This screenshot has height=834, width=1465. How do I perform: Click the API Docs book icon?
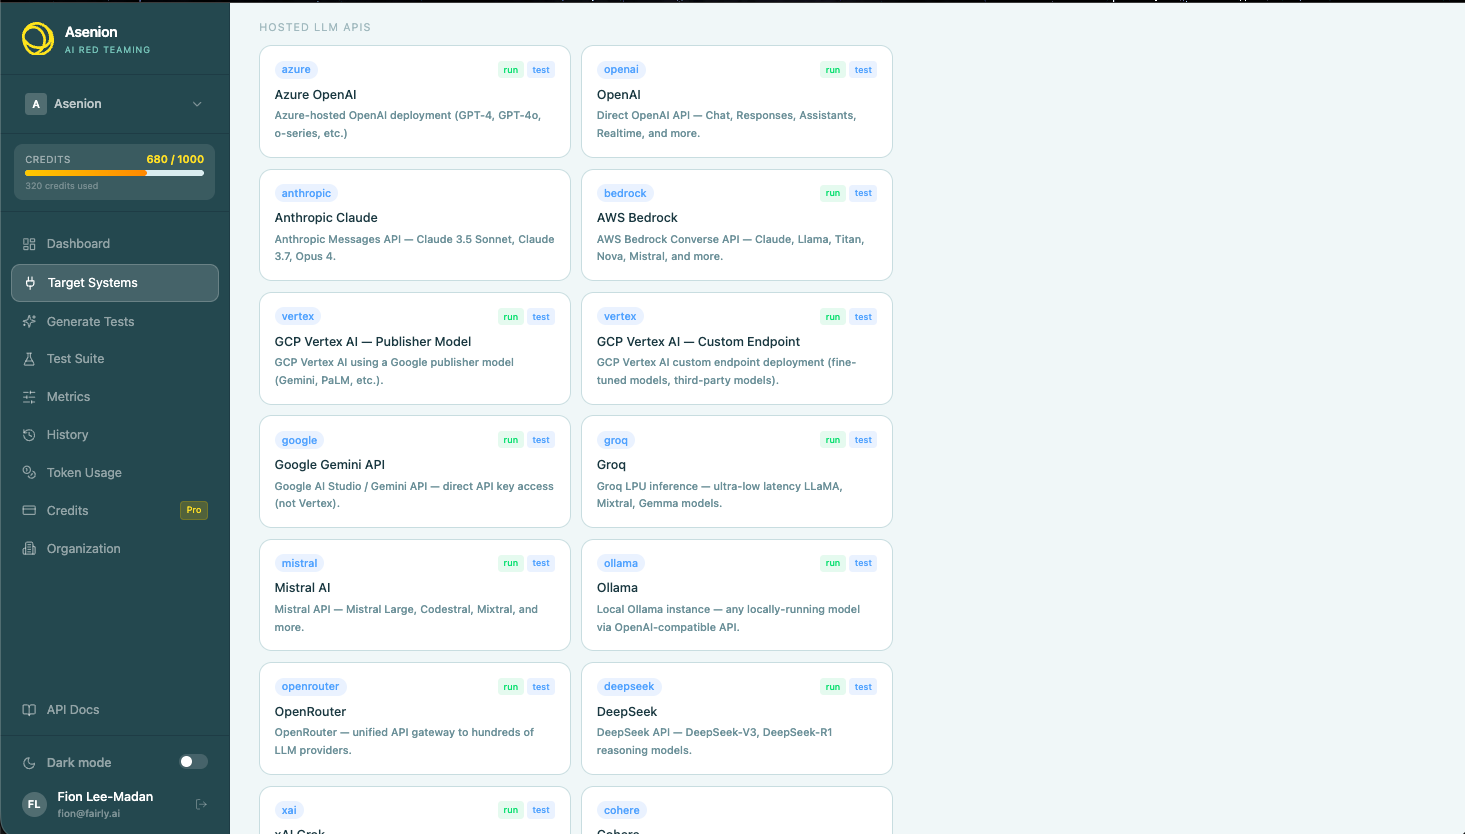pyautogui.click(x=29, y=710)
